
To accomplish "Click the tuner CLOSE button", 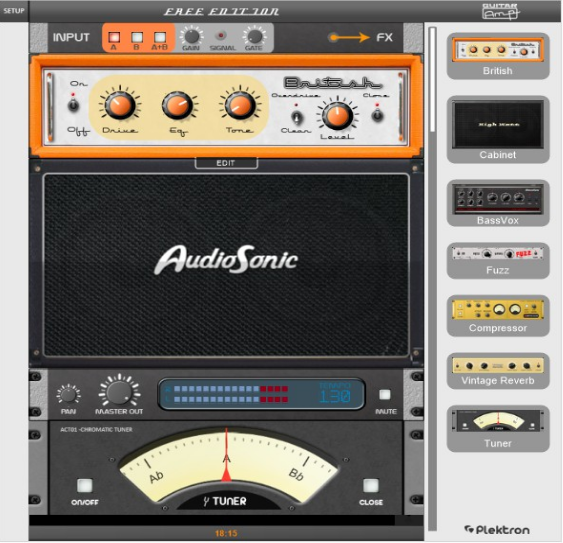I will pos(371,486).
